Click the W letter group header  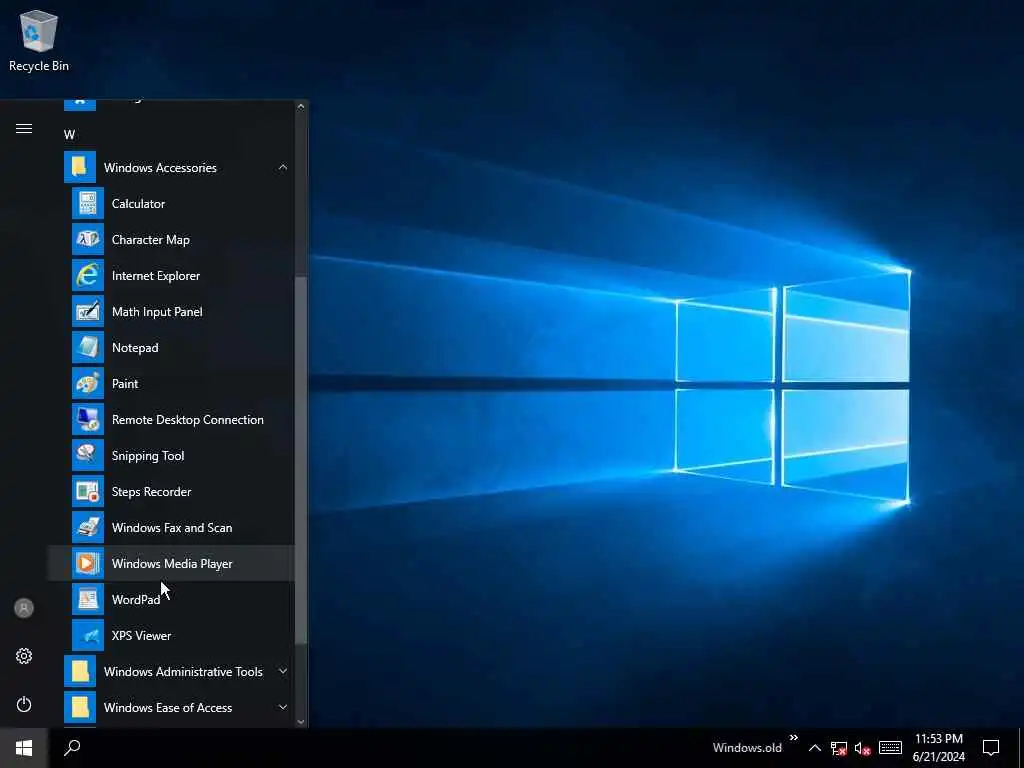[69, 135]
